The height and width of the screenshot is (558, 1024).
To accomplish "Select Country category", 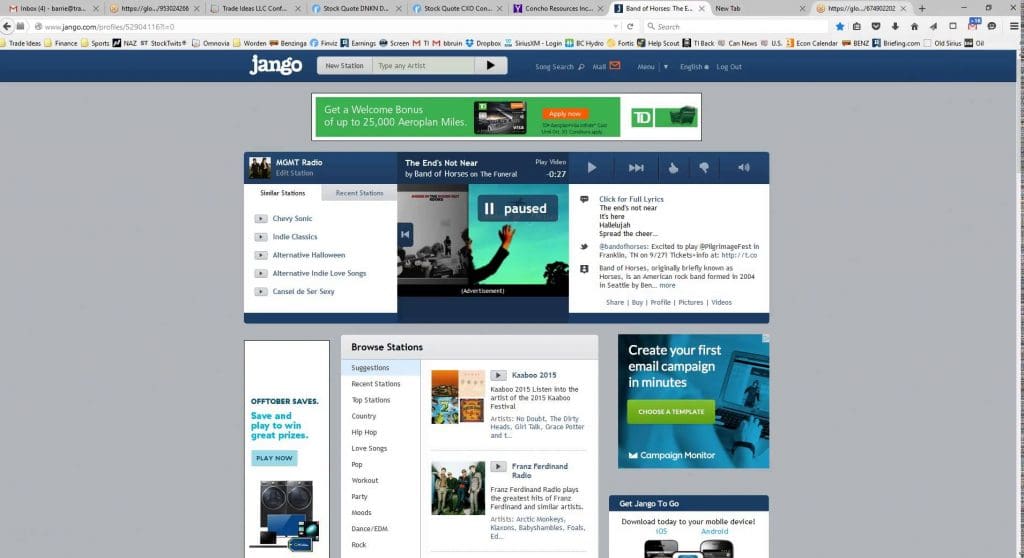I will tap(364, 416).
